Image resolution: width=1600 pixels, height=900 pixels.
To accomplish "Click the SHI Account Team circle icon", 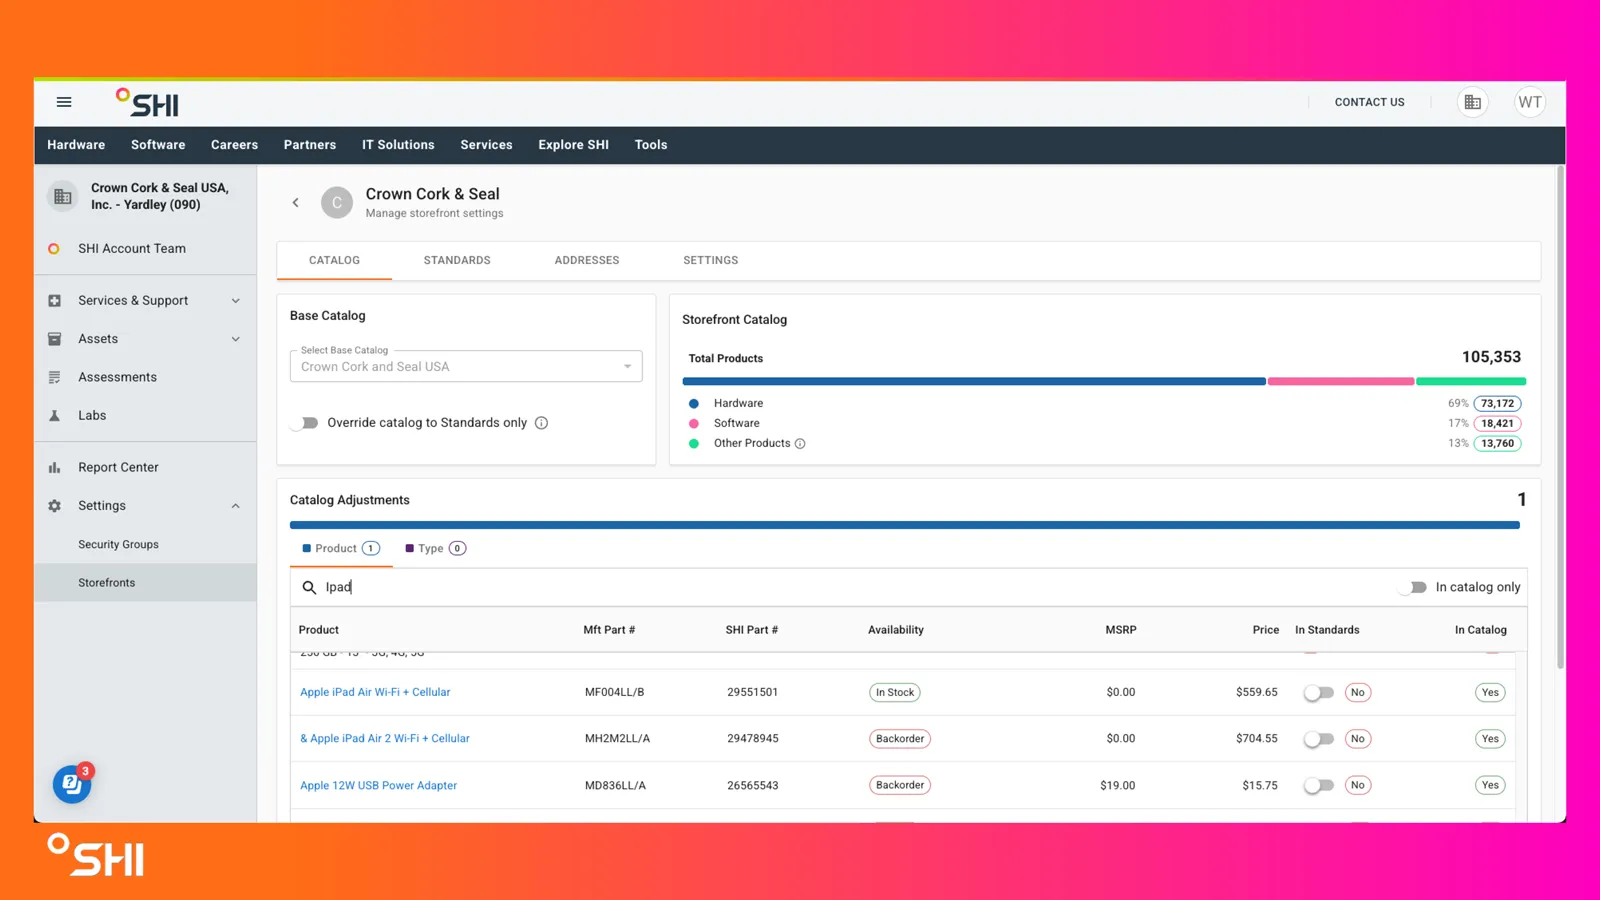I will pyautogui.click(x=54, y=249).
